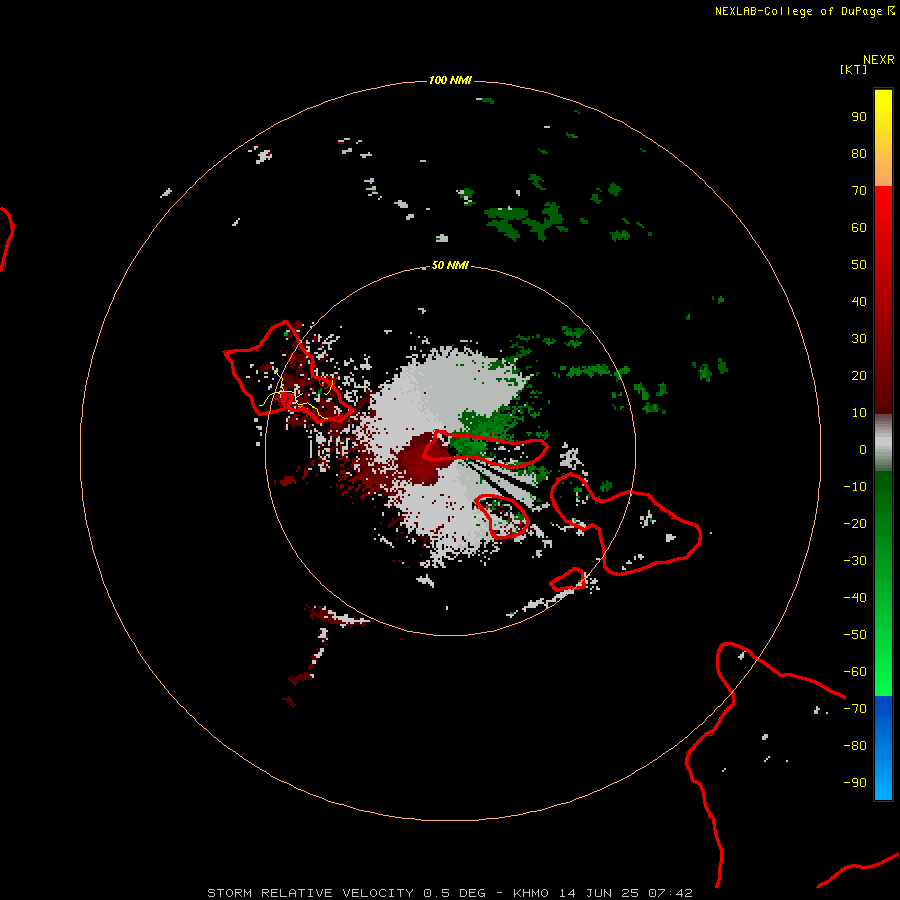Click the 60 value on velocity scale
Image resolution: width=900 pixels, height=900 pixels.
click(859, 227)
